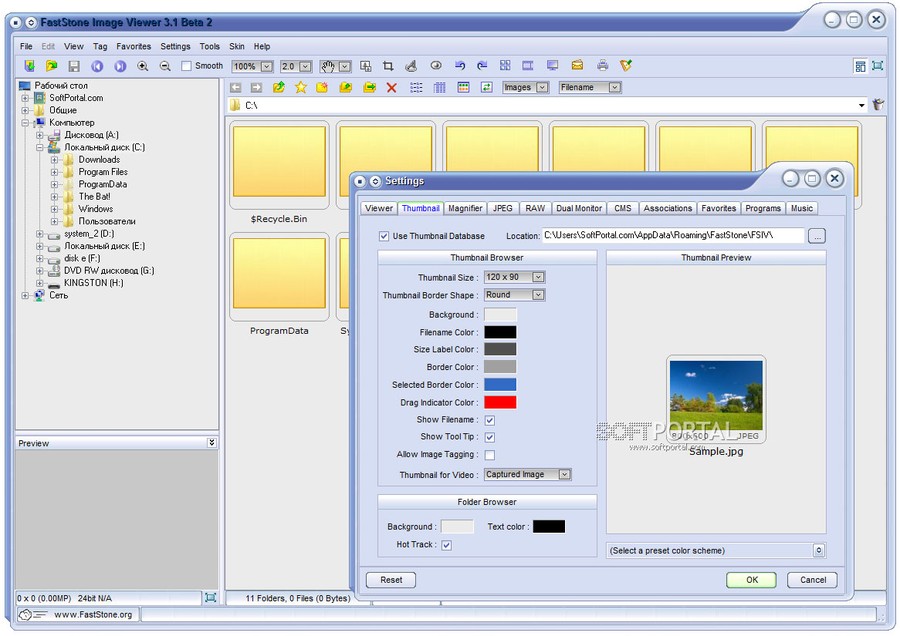Go to next image with right arrow icon

[120, 66]
